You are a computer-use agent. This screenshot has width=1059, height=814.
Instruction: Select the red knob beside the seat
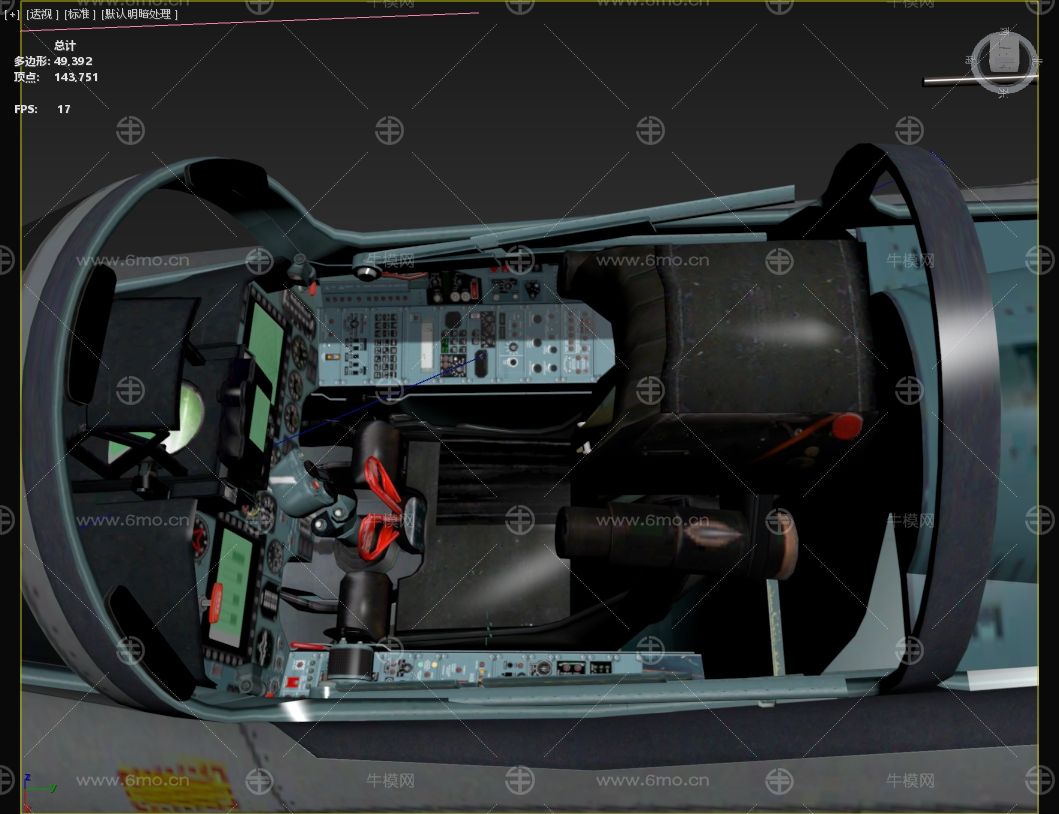[x=847, y=427]
